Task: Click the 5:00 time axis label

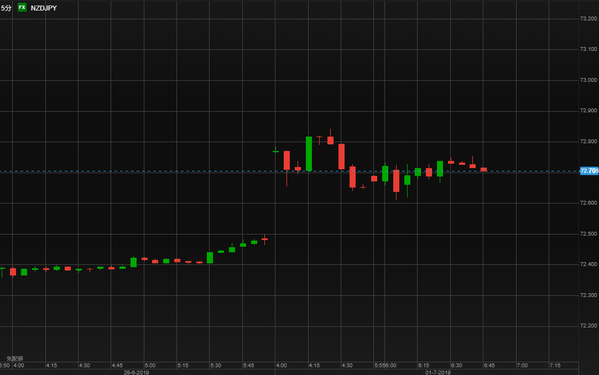Action: pos(150,365)
